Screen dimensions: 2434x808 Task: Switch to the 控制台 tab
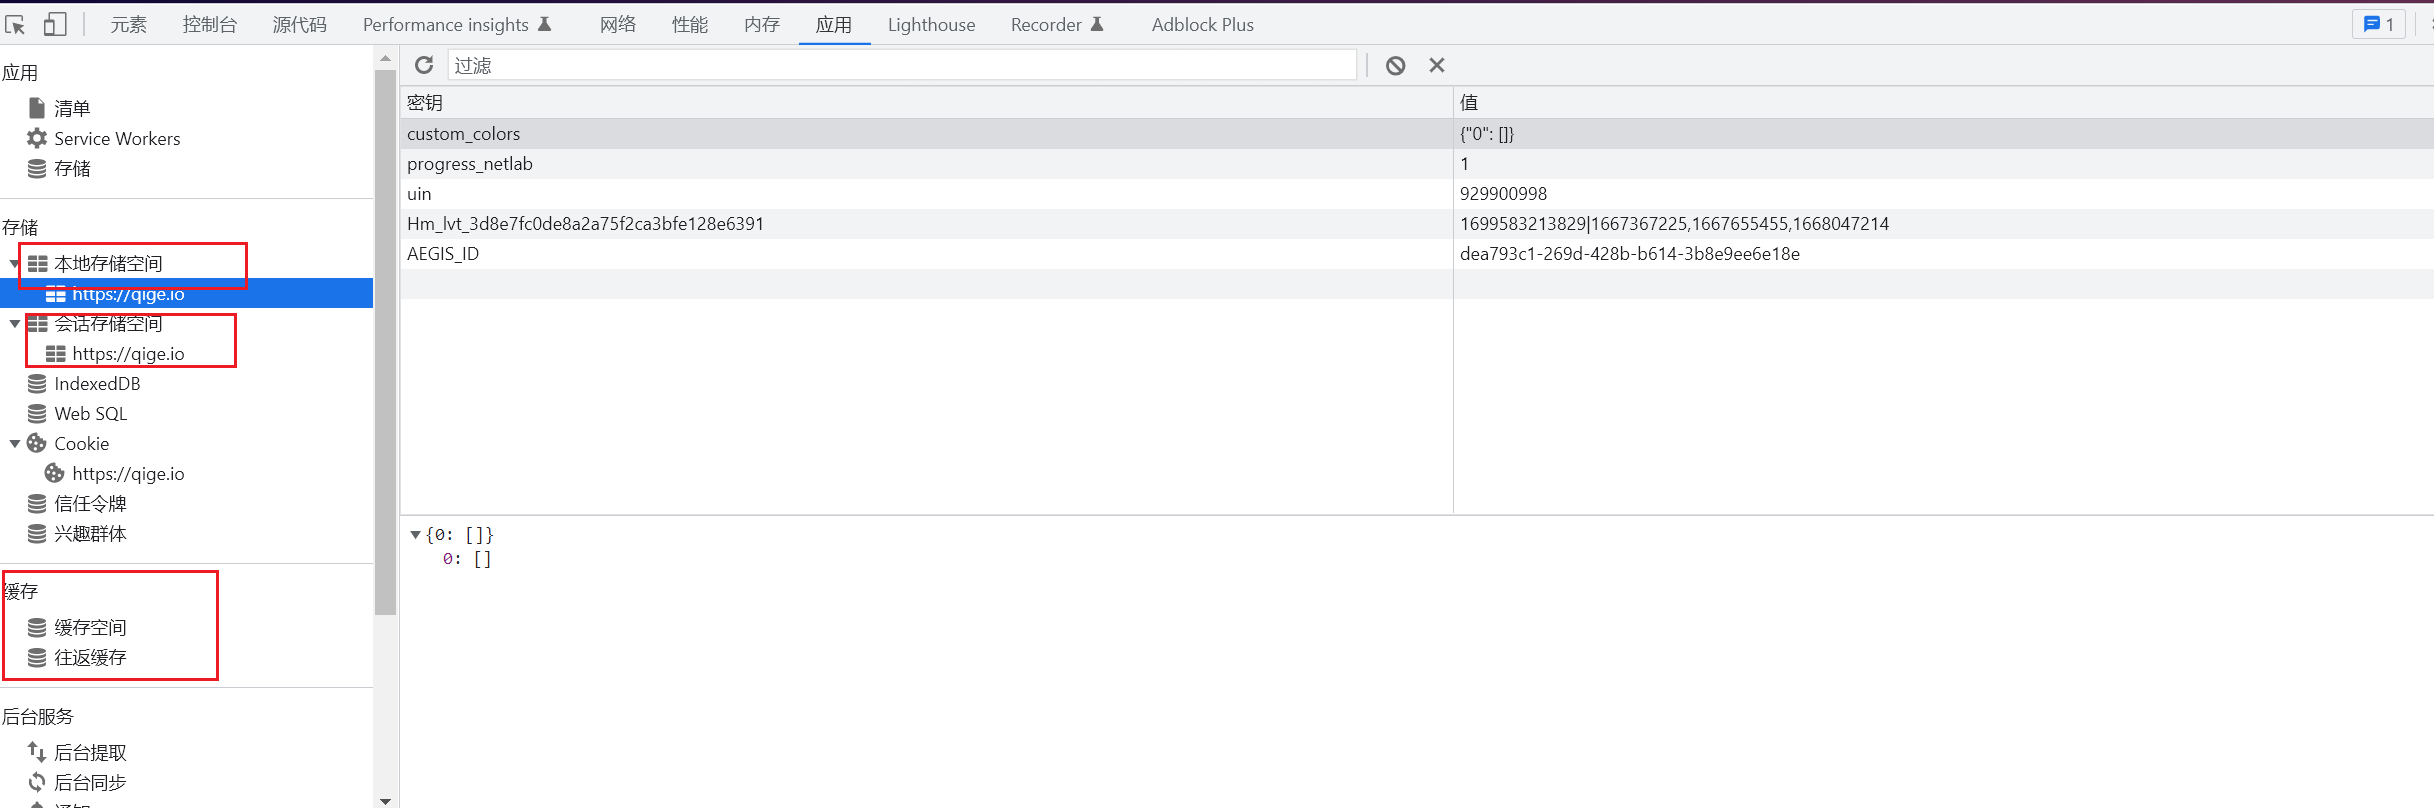209,24
